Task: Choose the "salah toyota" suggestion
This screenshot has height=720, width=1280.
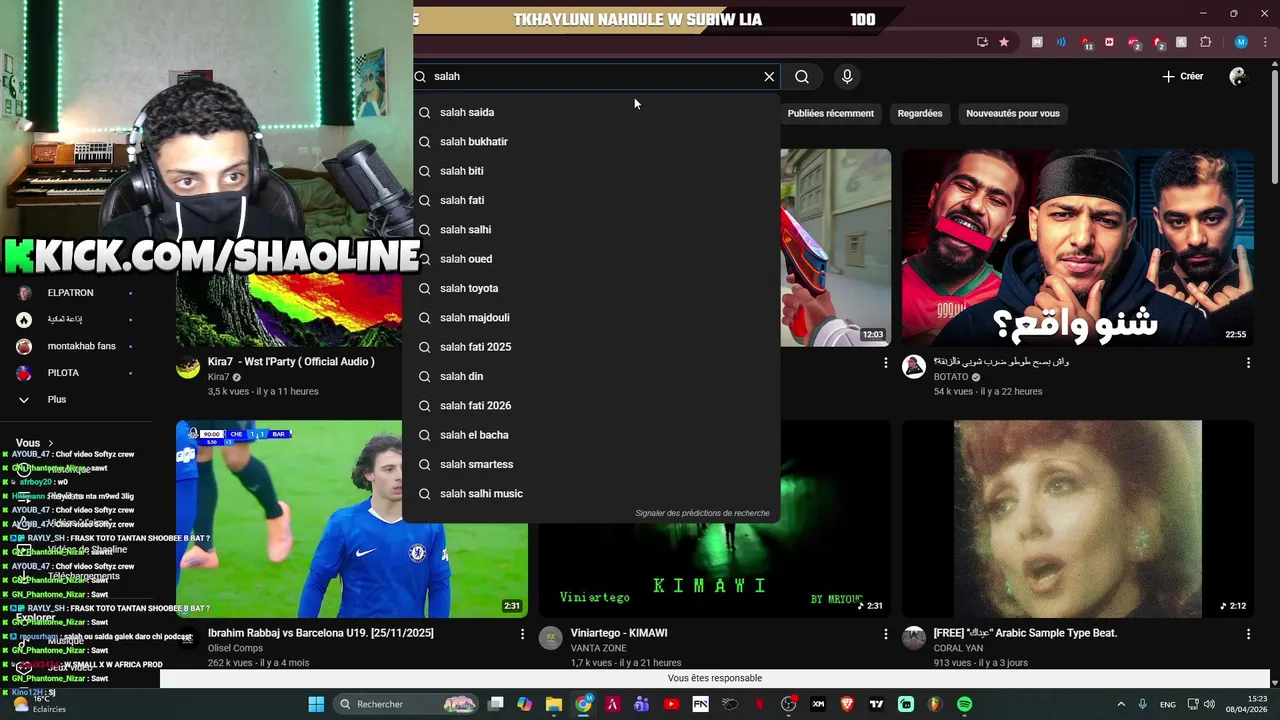Action: [591, 288]
